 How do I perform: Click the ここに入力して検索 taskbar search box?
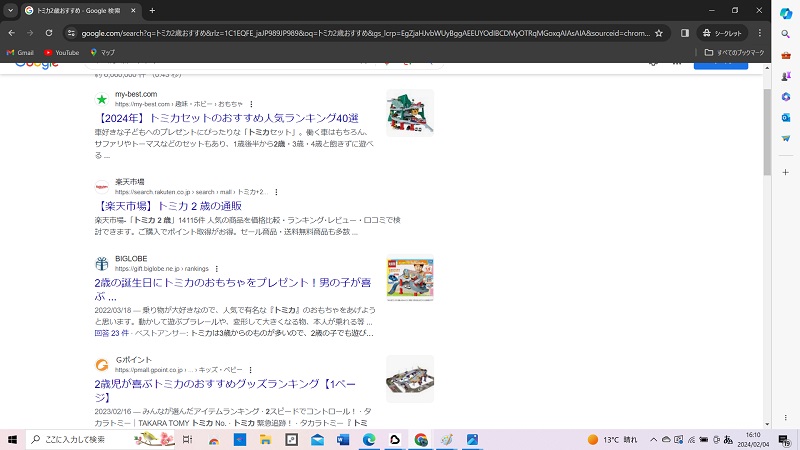click(x=100, y=439)
